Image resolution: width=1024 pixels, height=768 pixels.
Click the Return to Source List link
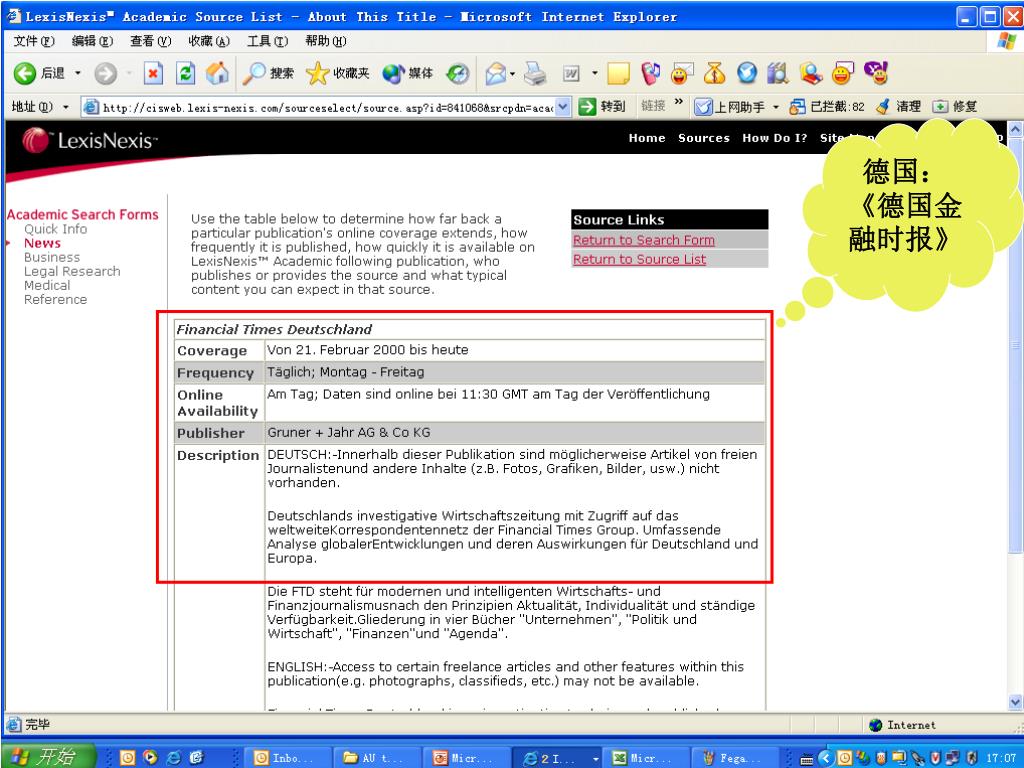point(639,259)
